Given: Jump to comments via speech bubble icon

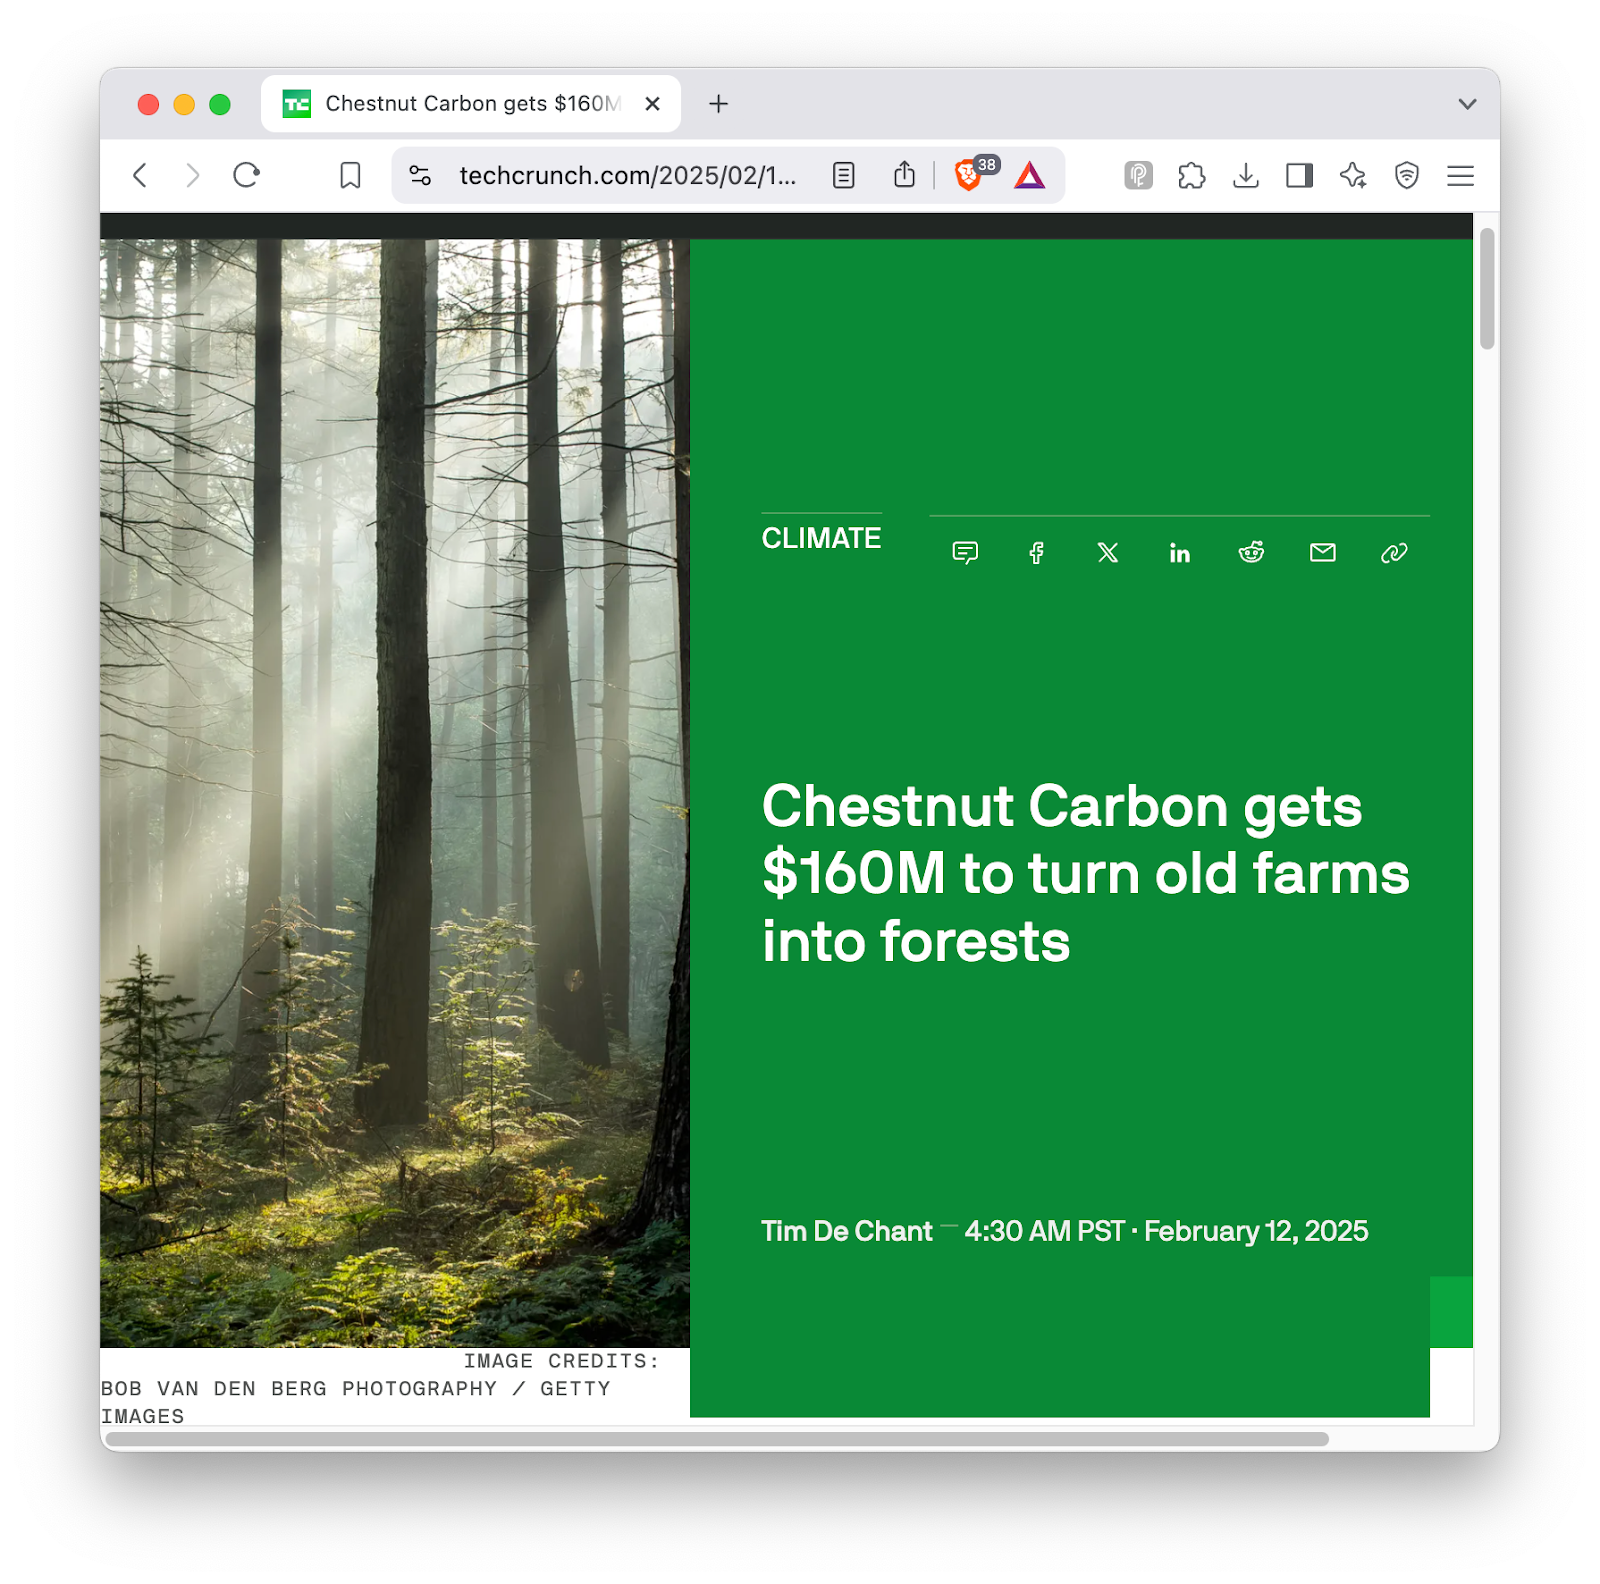Looking at the screenshot, I should (x=965, y=553).
